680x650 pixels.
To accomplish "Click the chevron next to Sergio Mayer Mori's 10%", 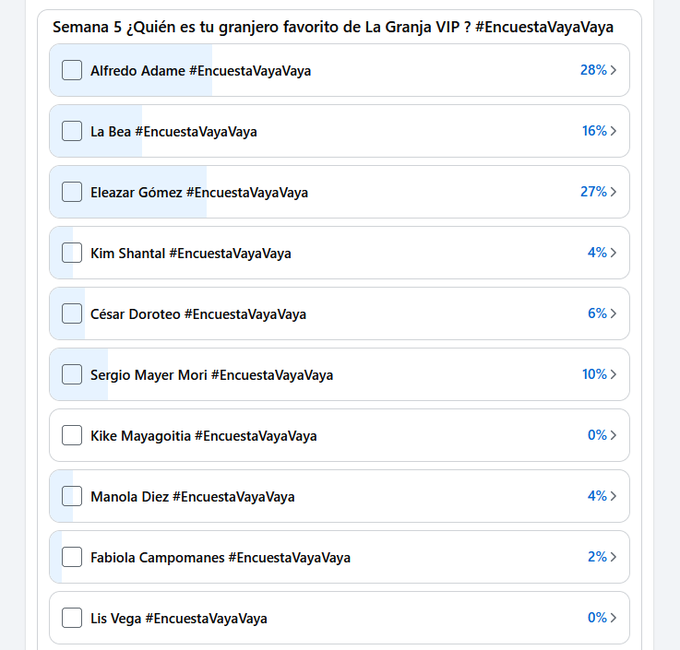I will coord(613,375).
